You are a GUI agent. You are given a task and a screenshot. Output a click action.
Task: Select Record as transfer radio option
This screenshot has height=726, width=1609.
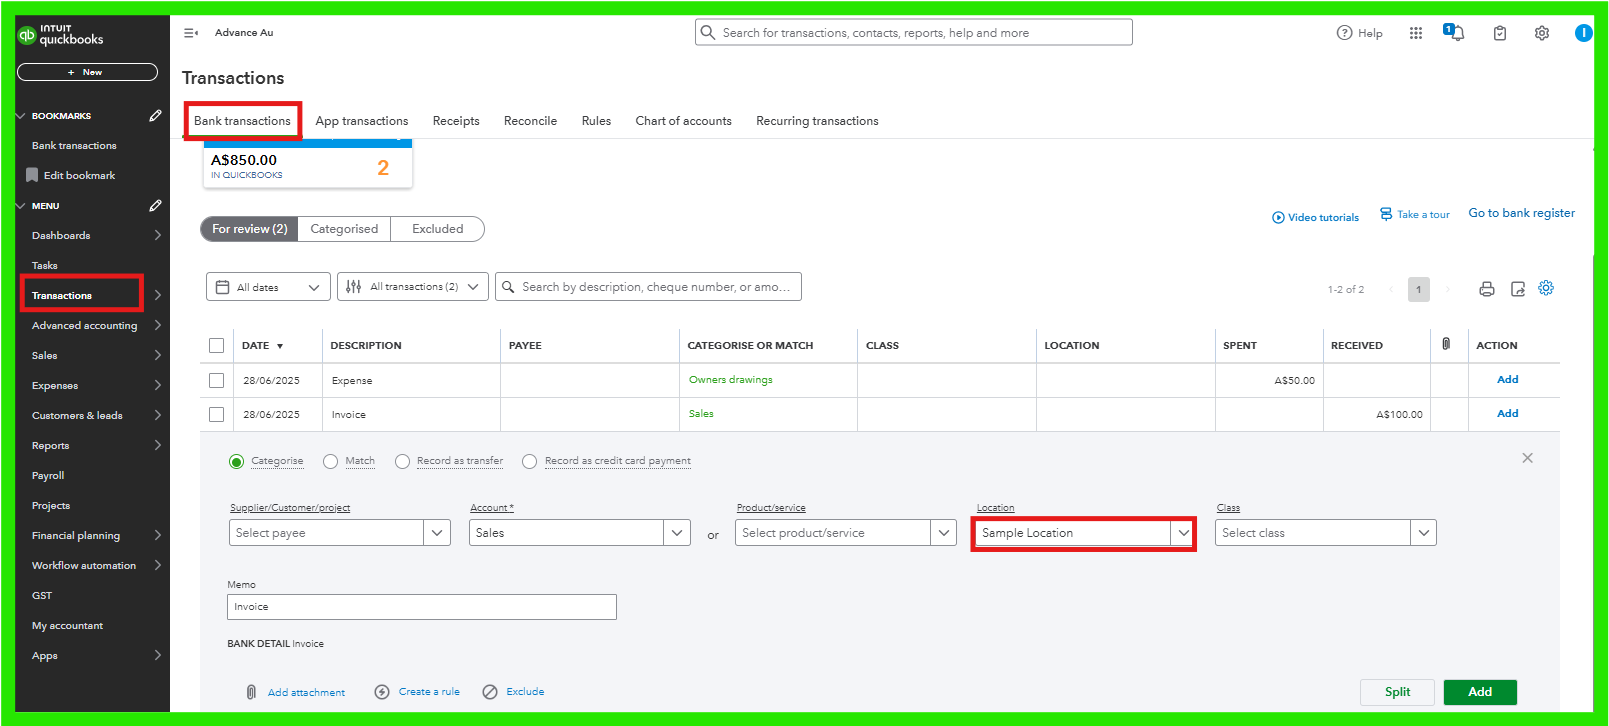click(x=402, y=462)
